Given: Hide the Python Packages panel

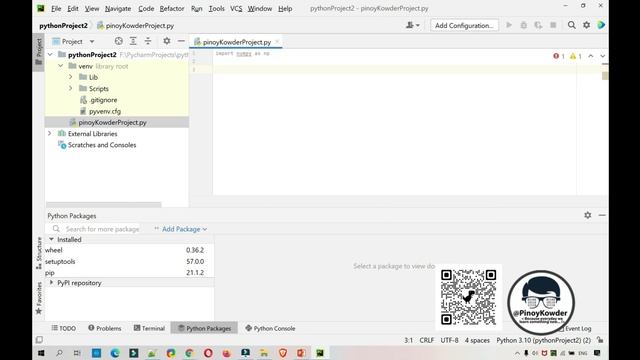Looking at the screenshot, I should point(602,215).
